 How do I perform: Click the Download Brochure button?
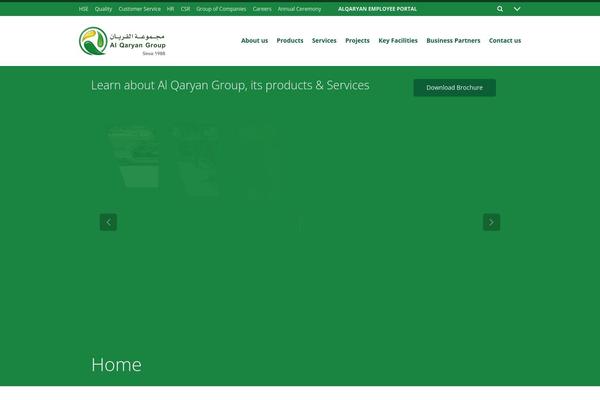[x=455, y=88]
